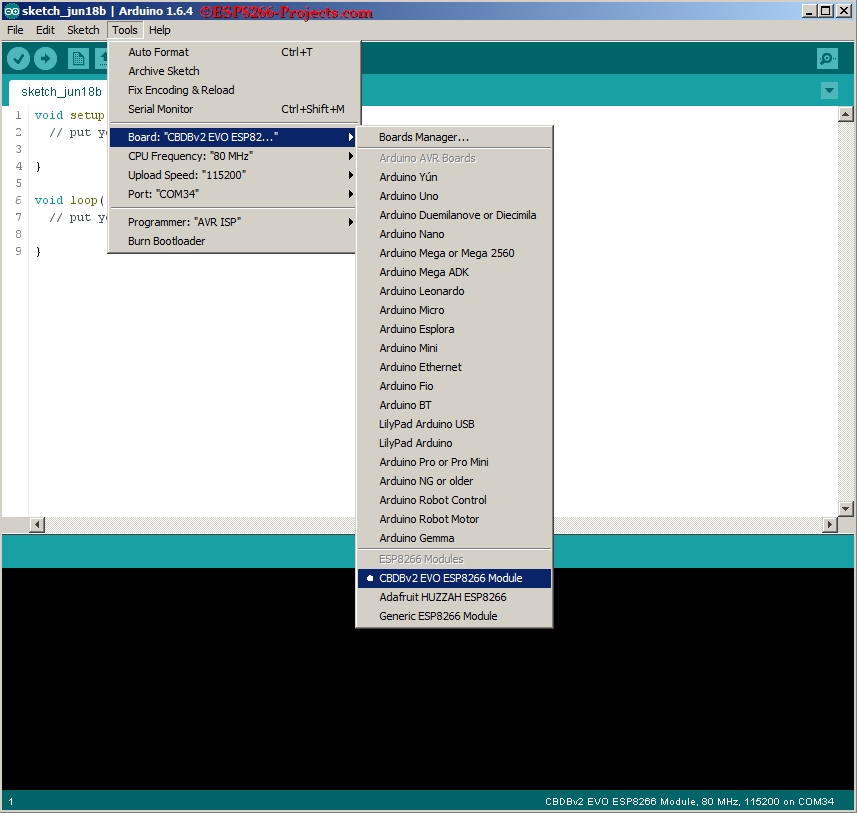
Task: Select LilyPad Arduino board
Action: tap(454, 443)
